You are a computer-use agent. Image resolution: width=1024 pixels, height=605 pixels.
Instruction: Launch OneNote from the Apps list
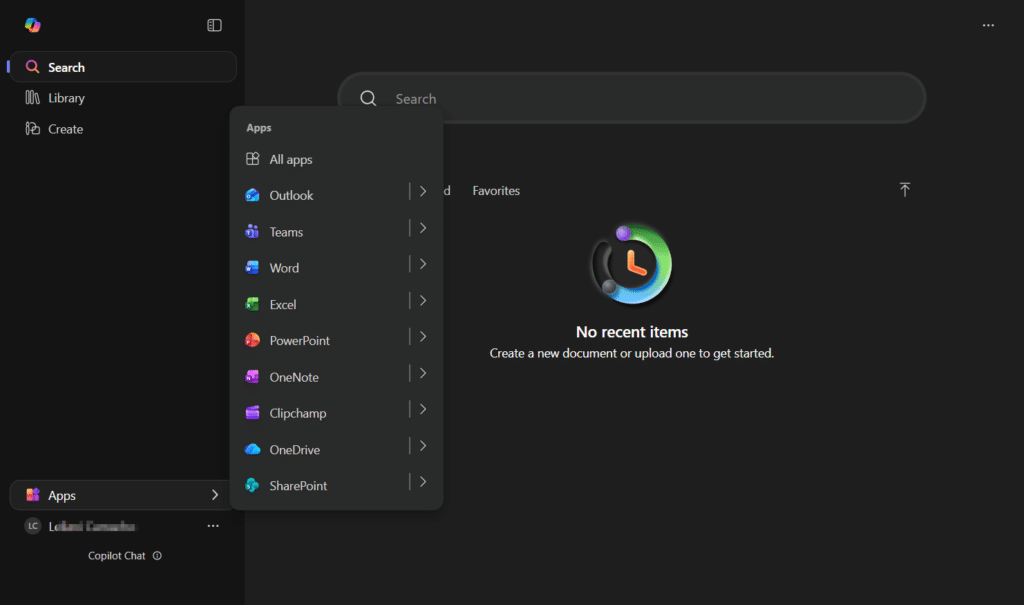[x=293, y=377]
